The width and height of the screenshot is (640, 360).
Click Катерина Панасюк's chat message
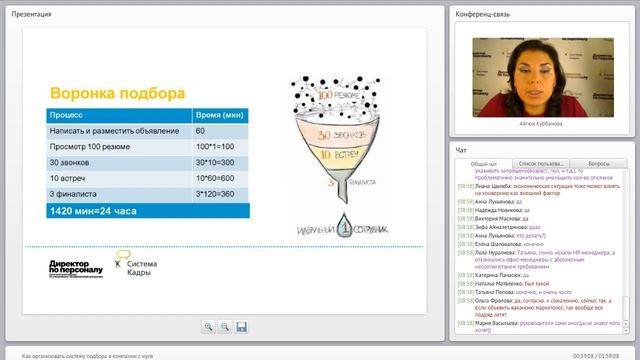coord(493,276)
